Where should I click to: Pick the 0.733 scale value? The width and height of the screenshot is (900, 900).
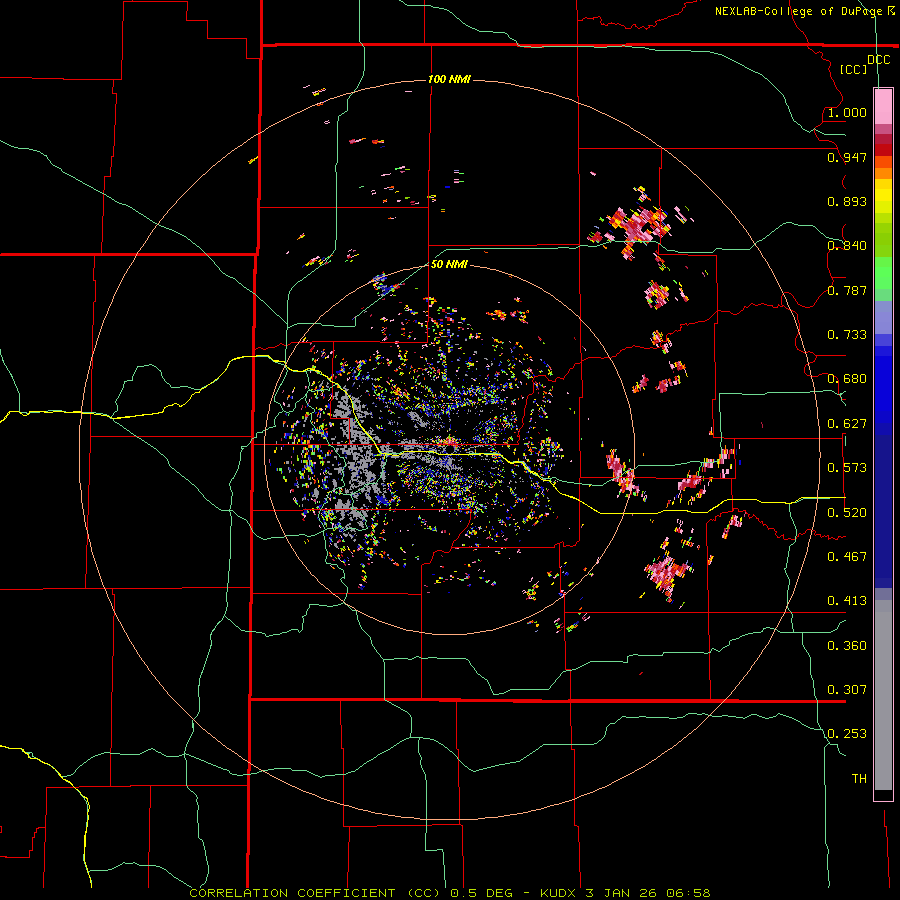click(847, 335)
